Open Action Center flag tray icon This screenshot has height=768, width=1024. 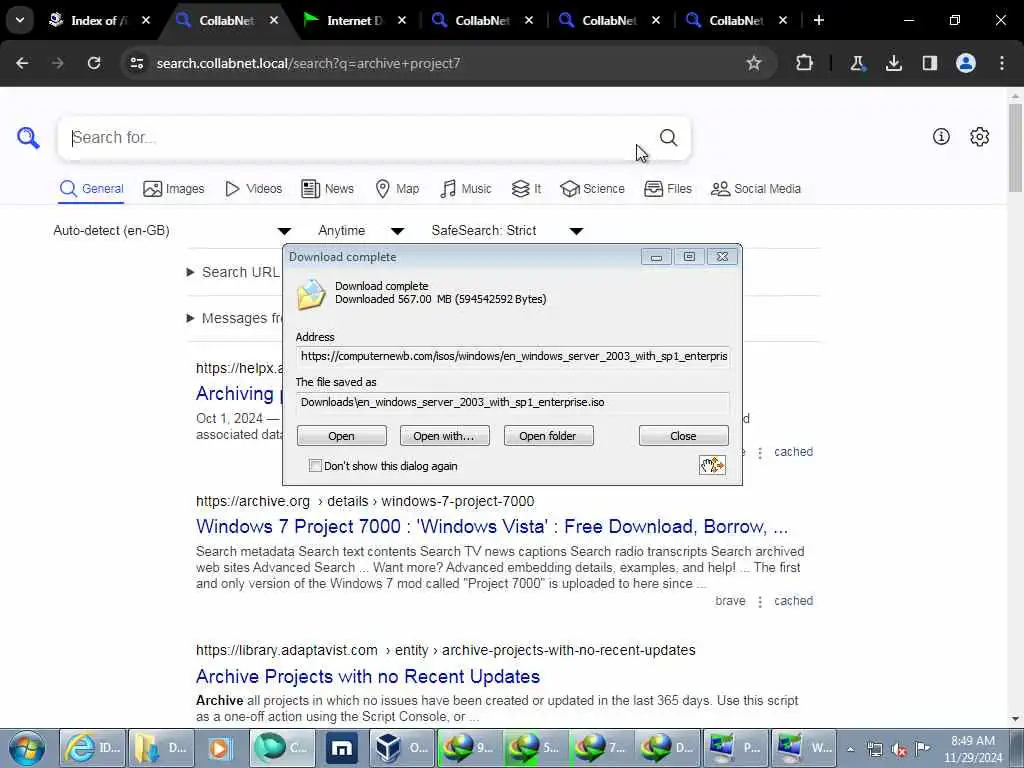[923, 749]
